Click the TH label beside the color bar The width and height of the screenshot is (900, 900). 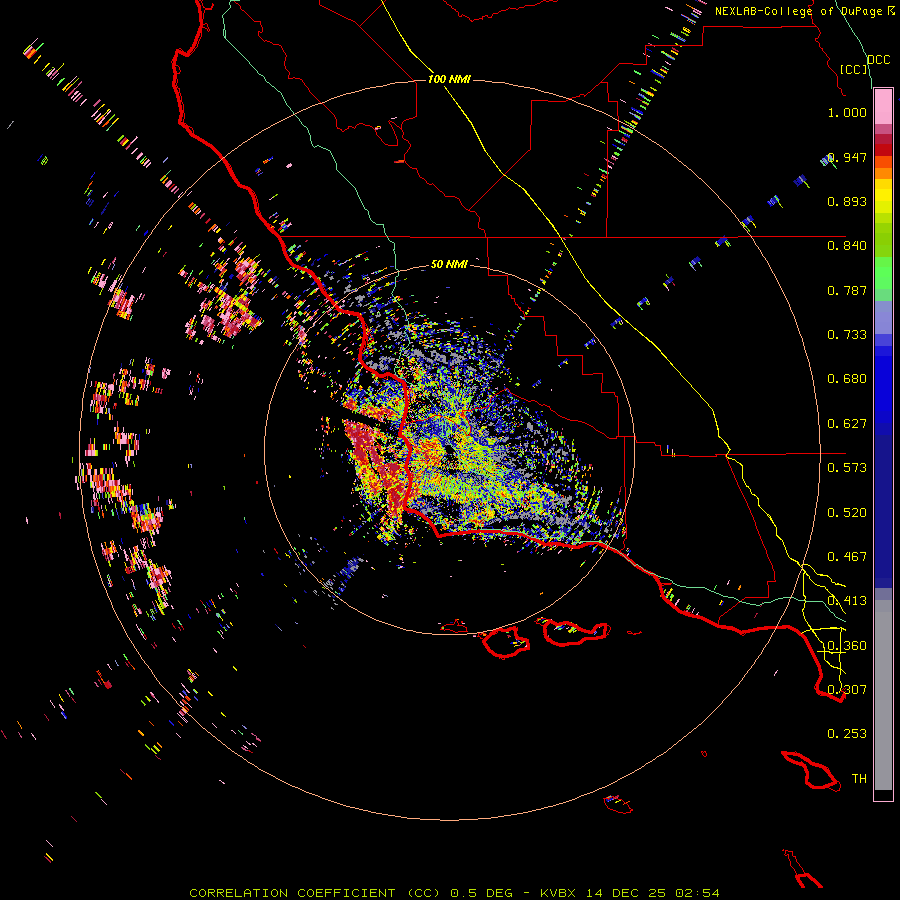coord(859,779)
